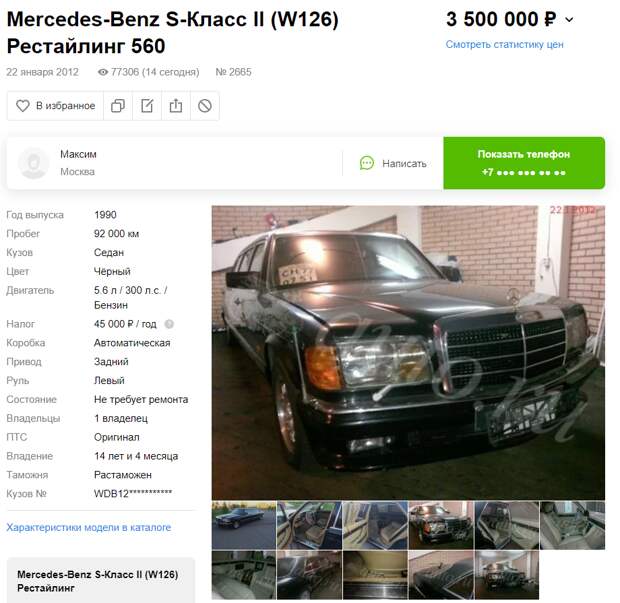This screenshot has width=620, height=603.
Task: Open Характеристики модели в каталоге link
Action: [x=89, y=527]
